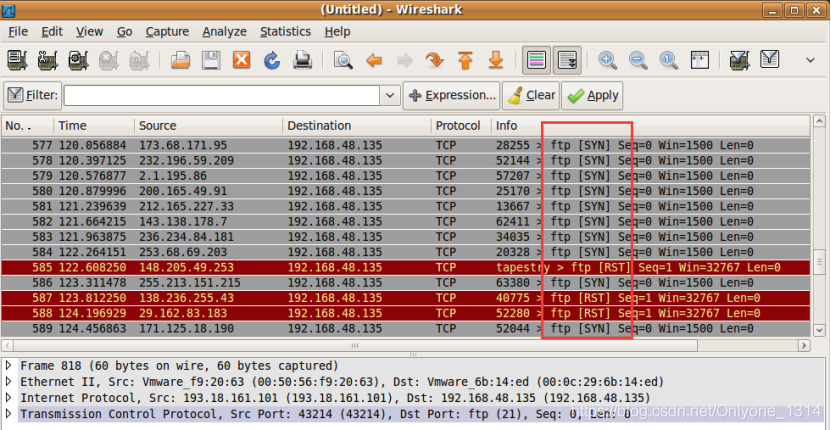This screenshot has width=831, height=430.
Task: Select packet 579 from 2.1.195.86
Action: 406,176
